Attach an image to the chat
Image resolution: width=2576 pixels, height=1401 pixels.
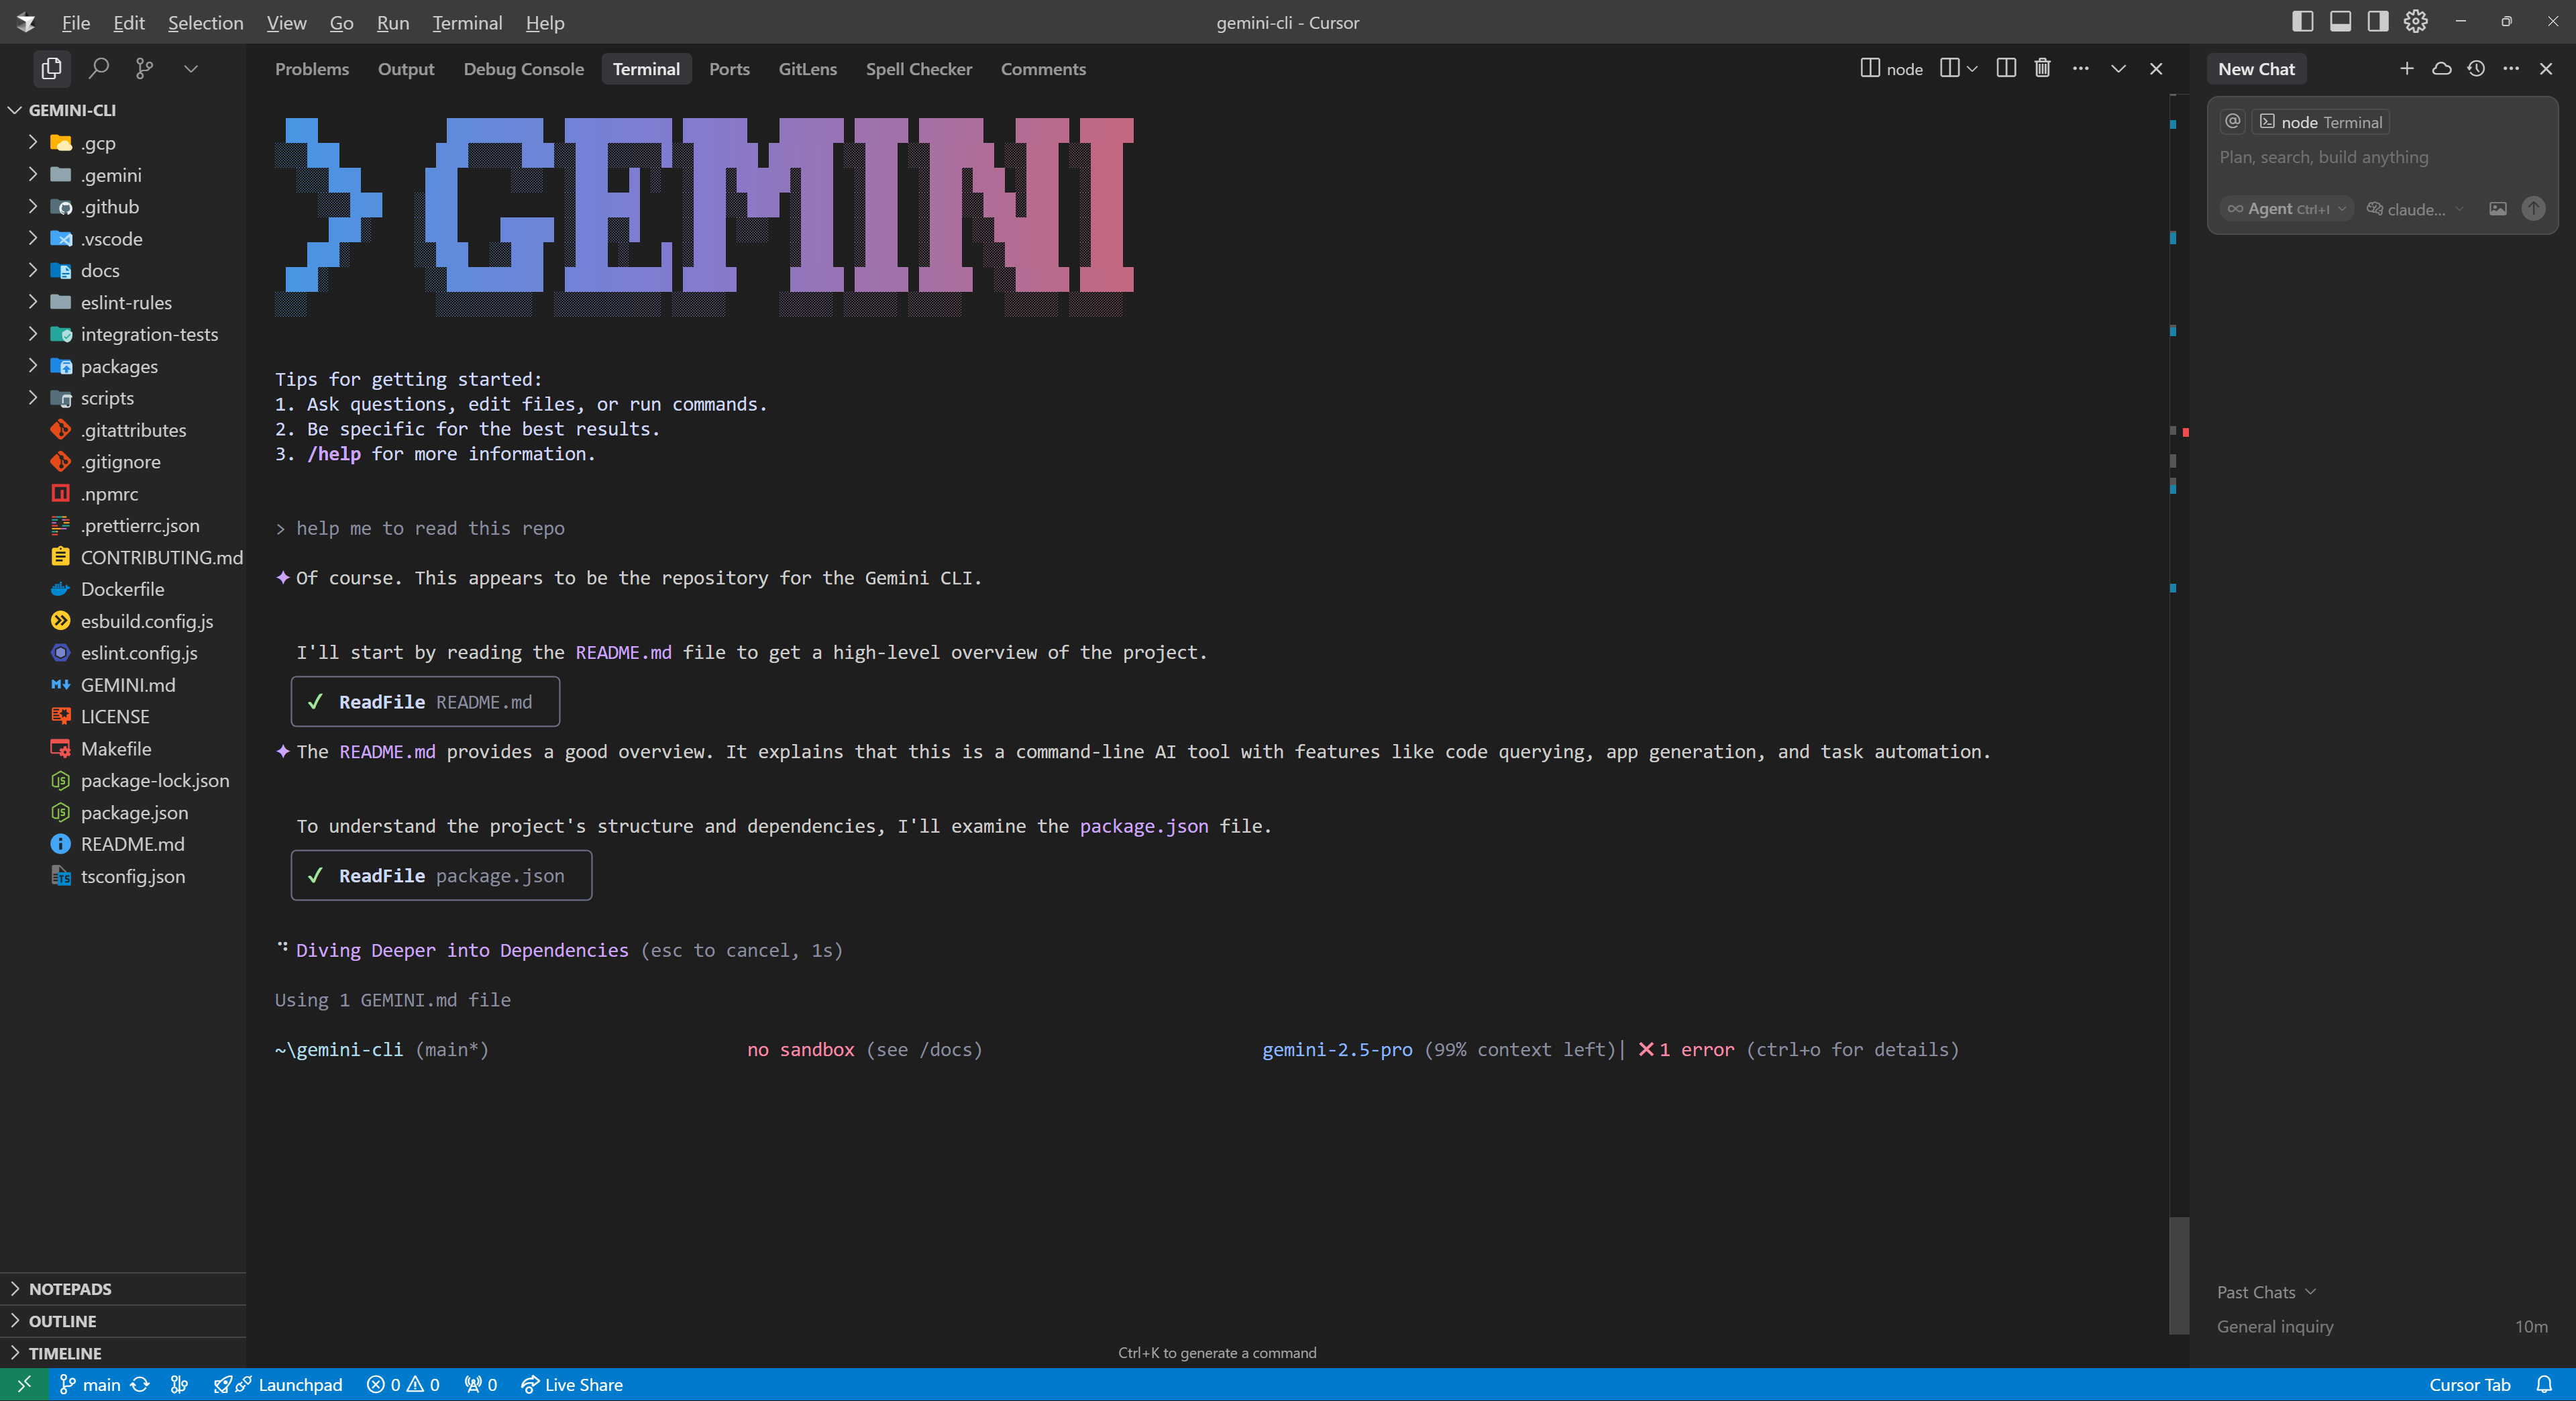(x=2497, y=208)
